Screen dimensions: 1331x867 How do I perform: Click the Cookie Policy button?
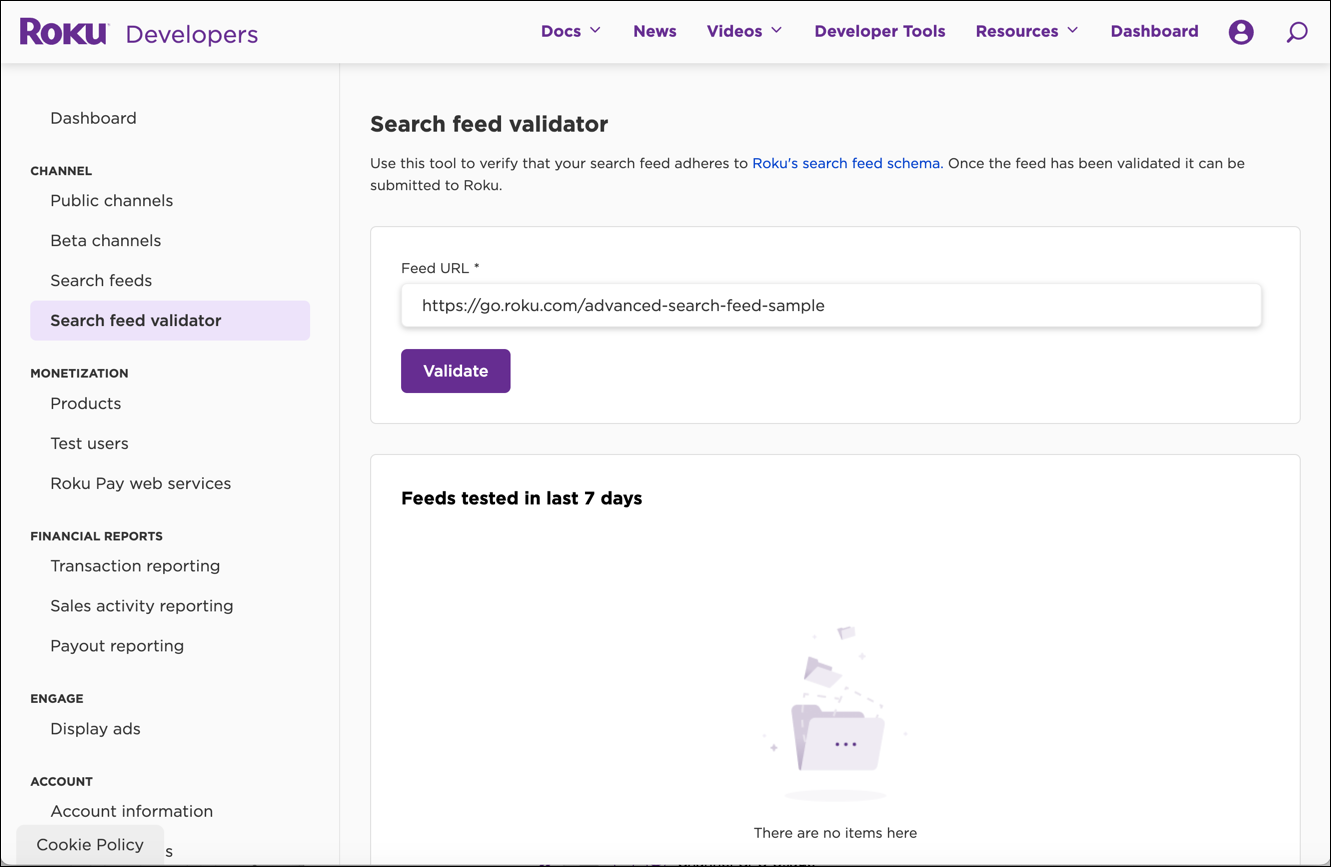[89, 844]
